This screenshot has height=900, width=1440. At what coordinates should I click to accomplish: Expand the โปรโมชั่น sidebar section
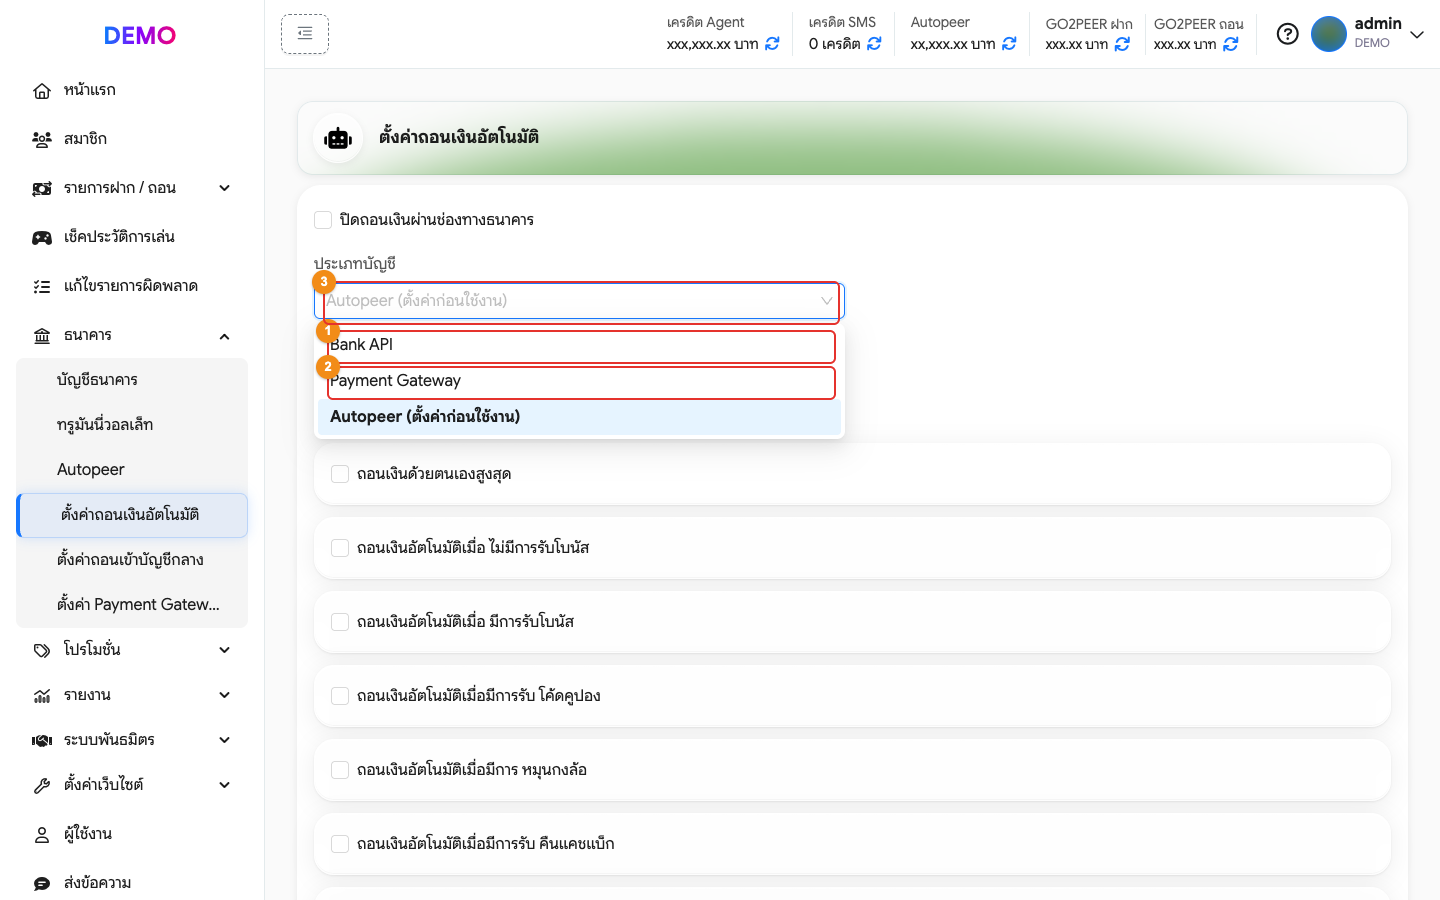[132, 650]
